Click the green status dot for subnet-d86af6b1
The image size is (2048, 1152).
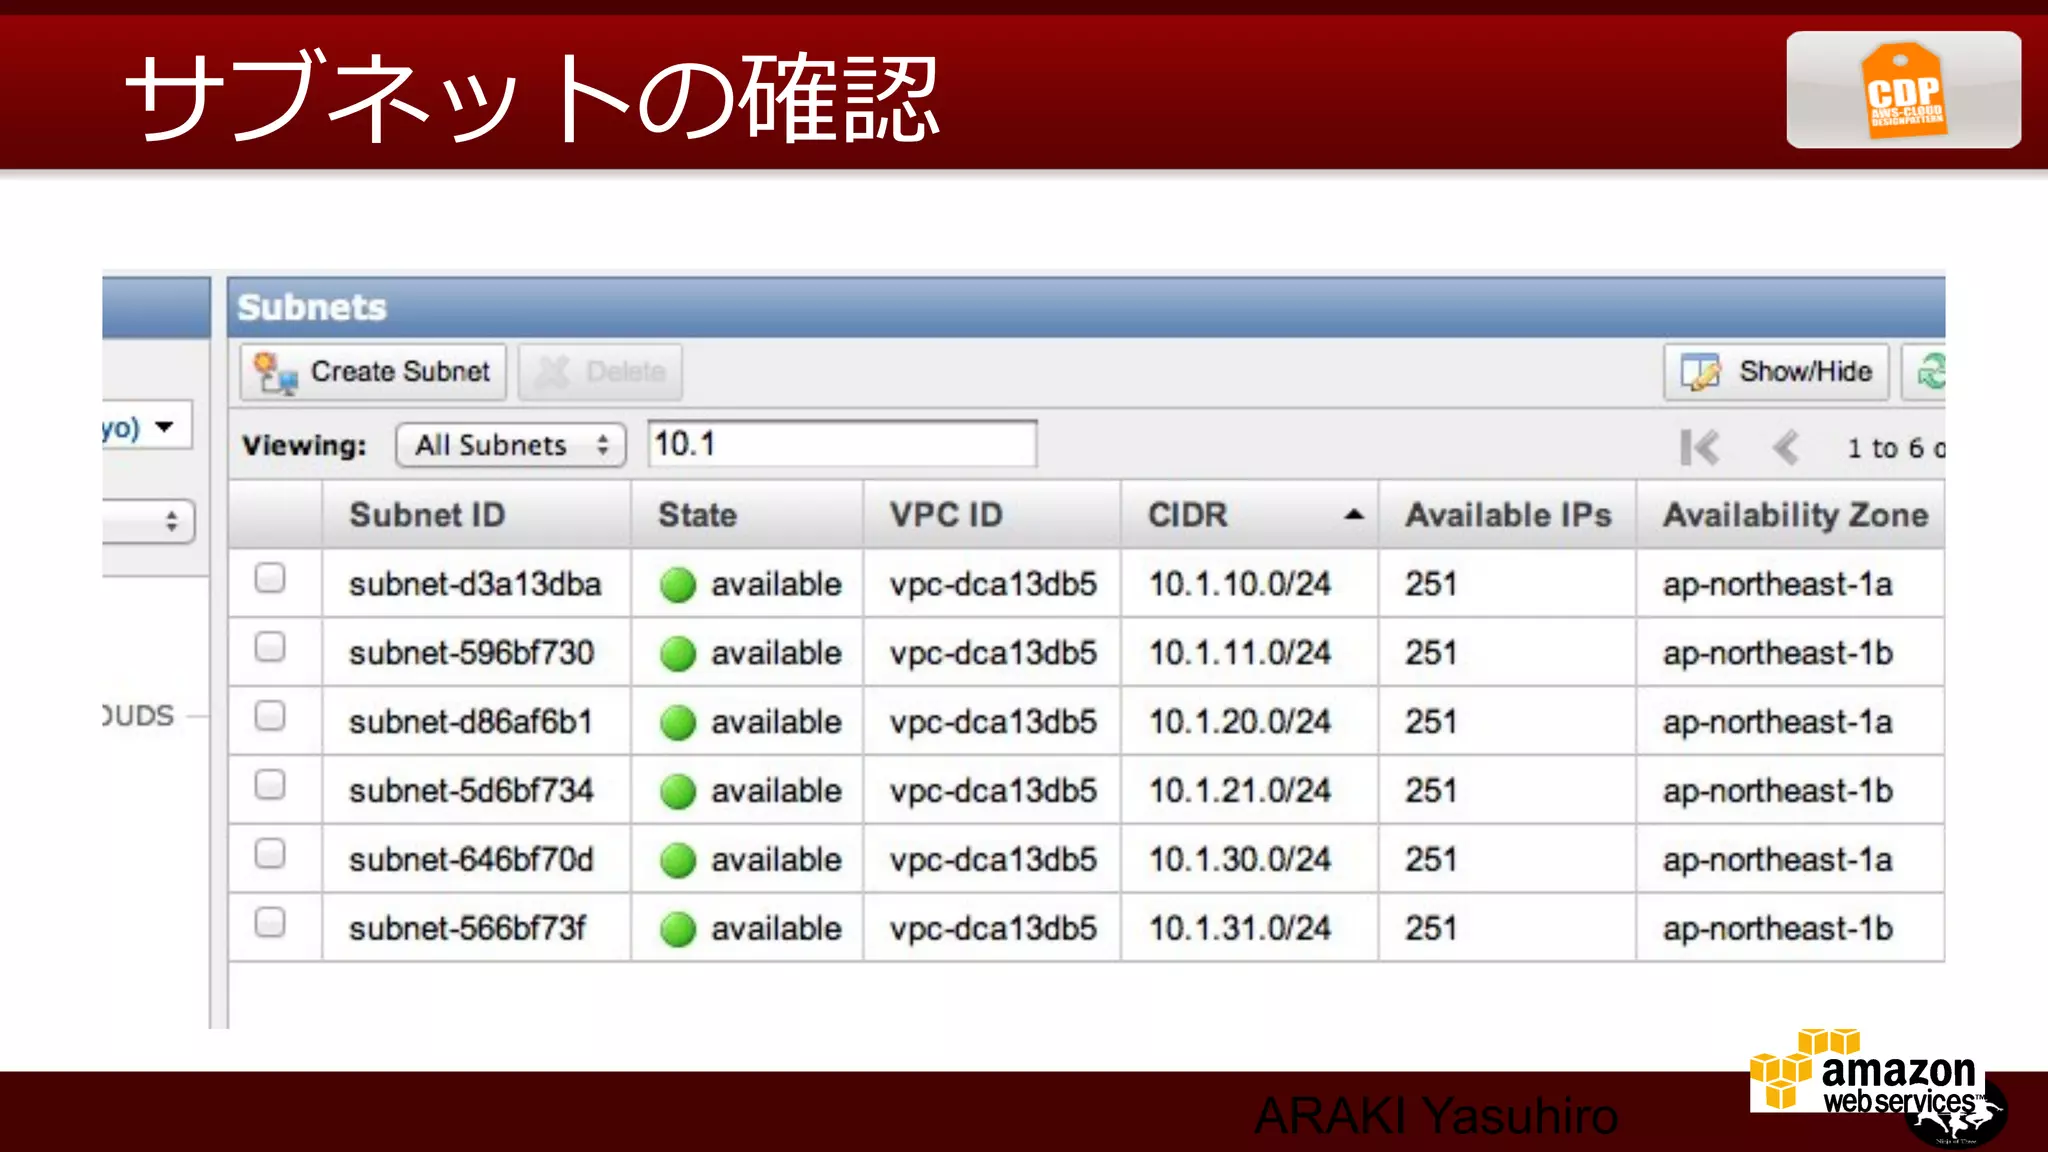tap(678, 722)
